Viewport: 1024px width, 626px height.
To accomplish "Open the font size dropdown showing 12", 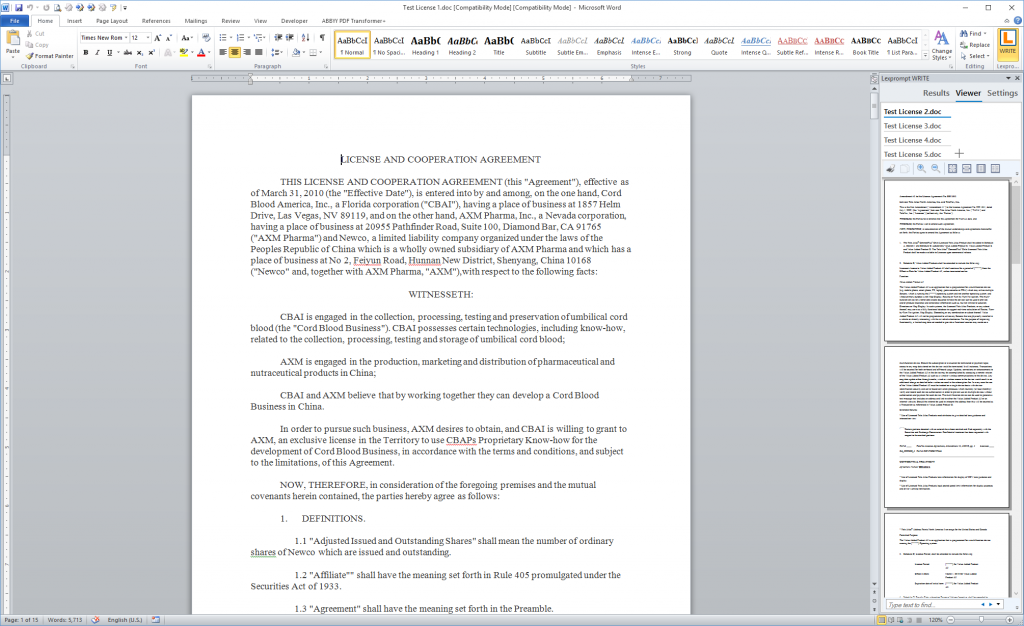I will coord(148,38).
